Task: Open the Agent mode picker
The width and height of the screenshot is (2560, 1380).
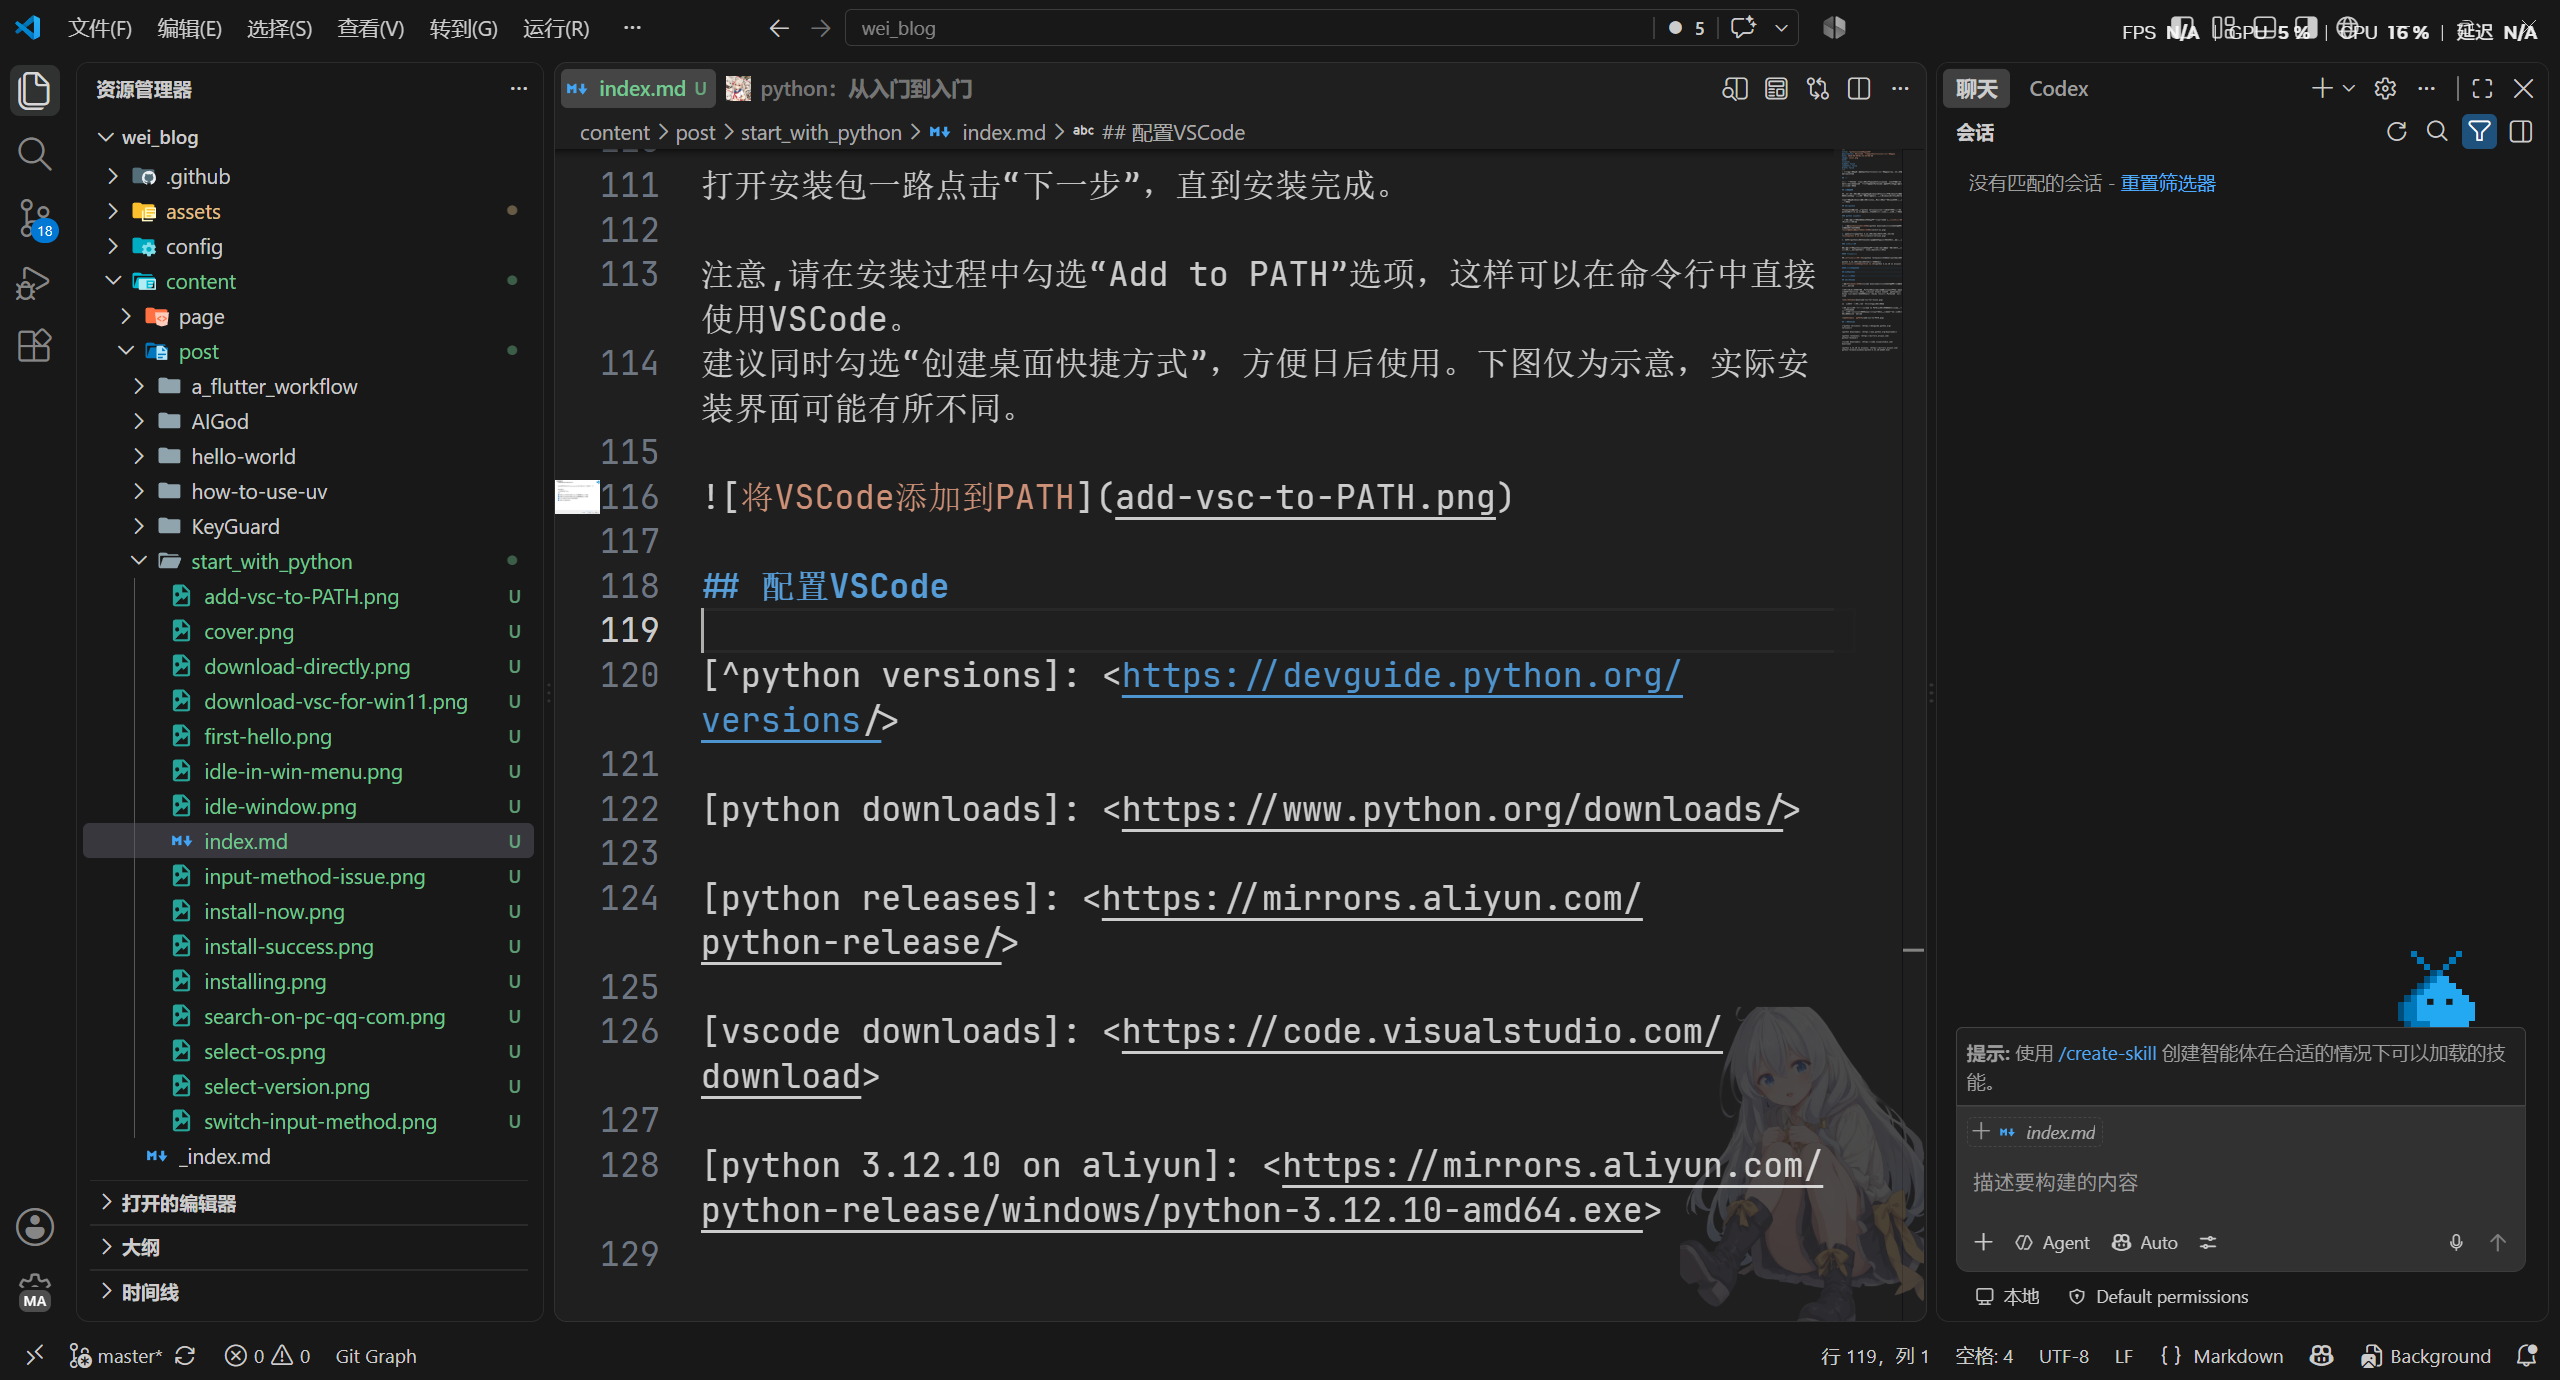Action: tap(2052, 1242)
